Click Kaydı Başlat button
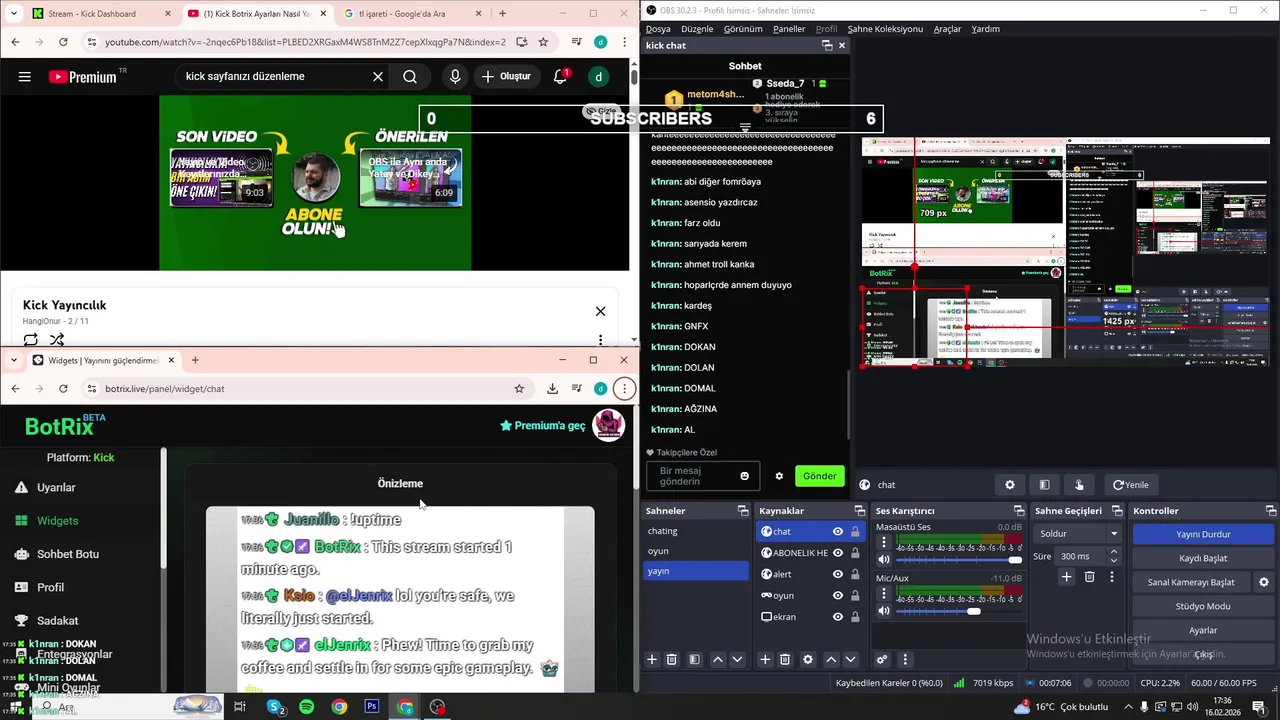 click(x=1203, y=558)
